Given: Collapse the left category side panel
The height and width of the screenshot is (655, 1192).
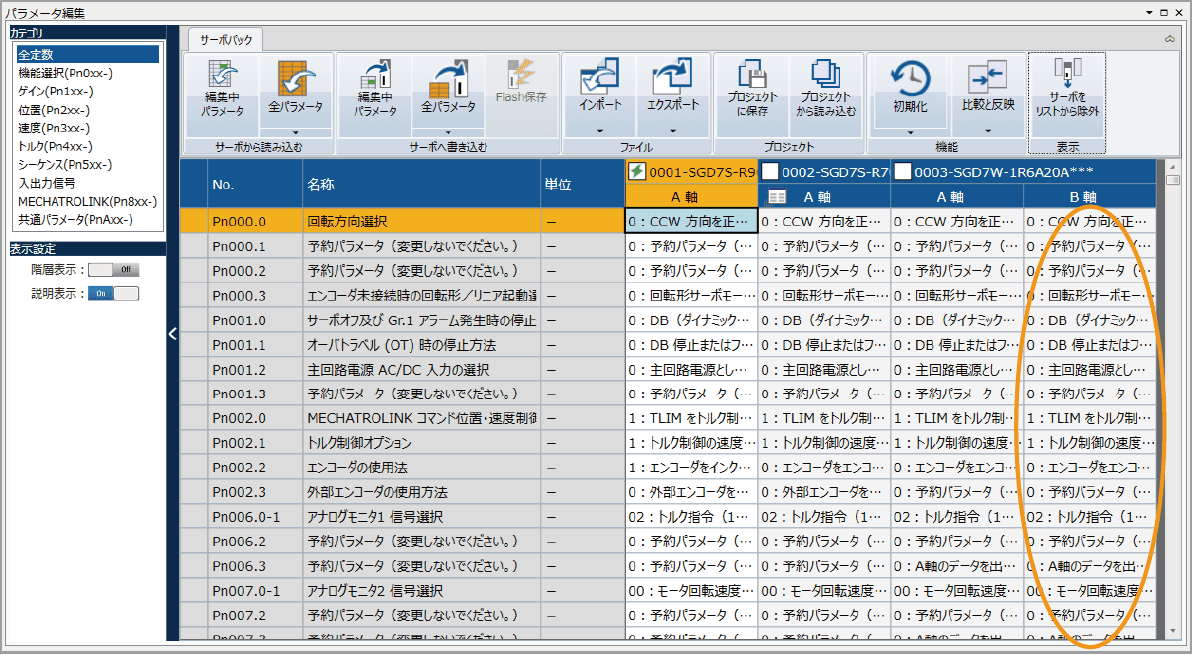Looking at the screenshot, I should [172, 334].
